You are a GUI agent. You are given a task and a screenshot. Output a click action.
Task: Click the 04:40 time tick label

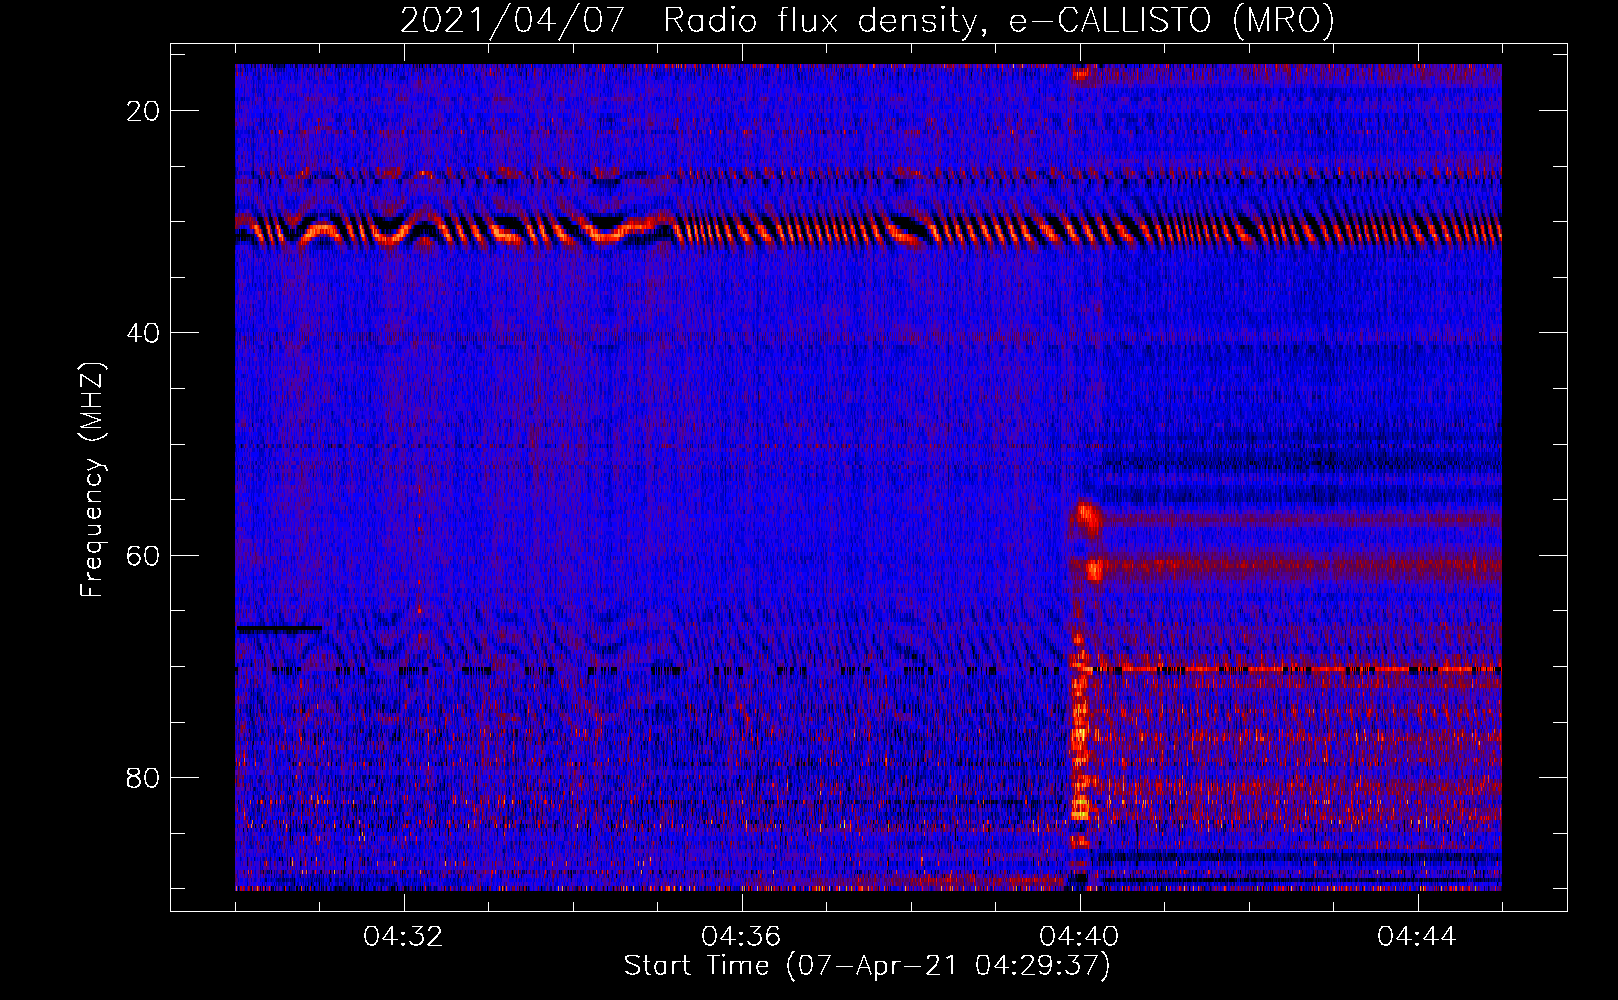tap(1079, 937)
